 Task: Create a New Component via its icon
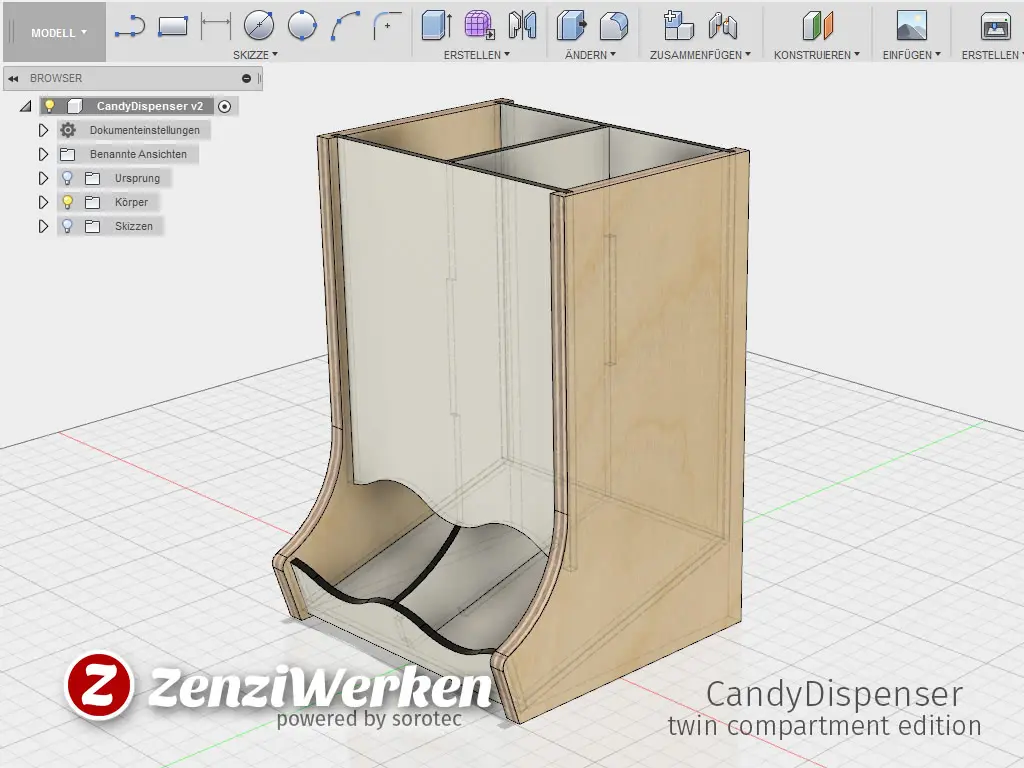679,26
